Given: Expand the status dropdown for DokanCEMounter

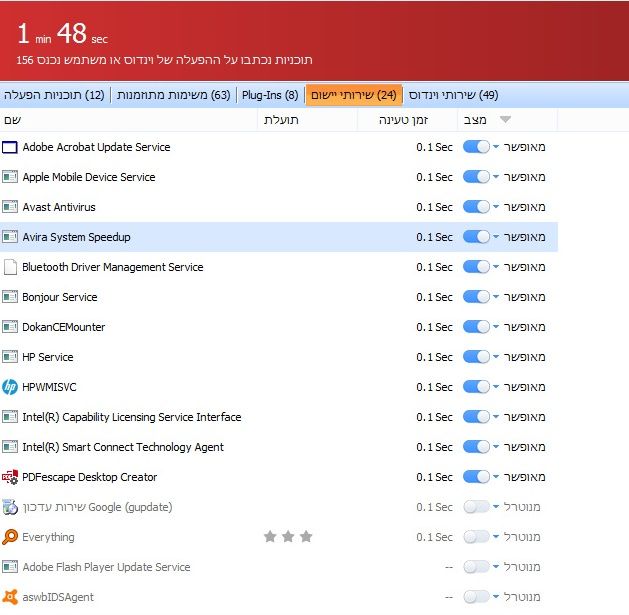Looking at the screenshot, I should pyautogui.click(x=496, y=327).
